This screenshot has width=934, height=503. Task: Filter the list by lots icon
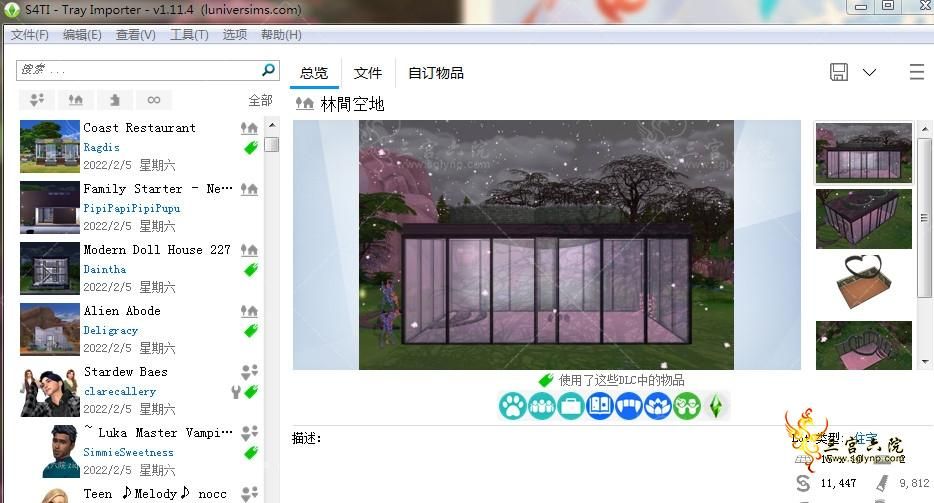point(76,100)
